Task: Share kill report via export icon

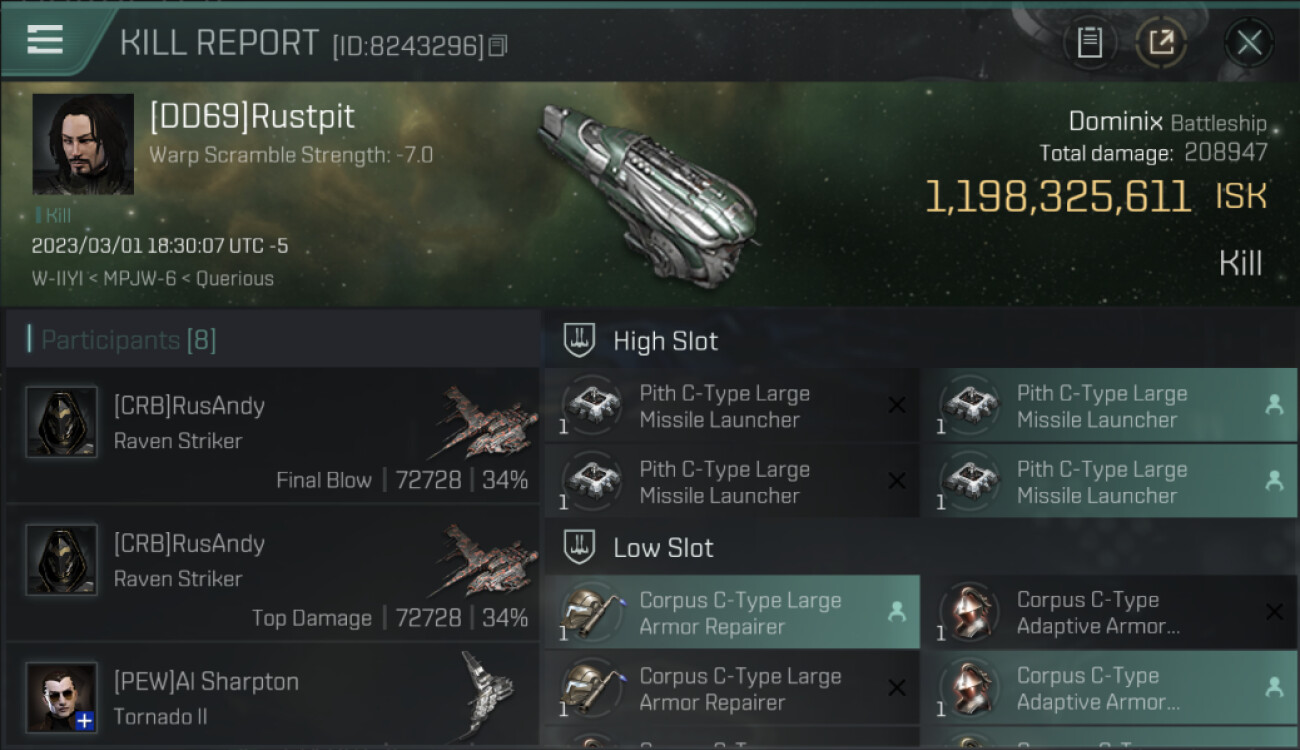Action: 1161,43
